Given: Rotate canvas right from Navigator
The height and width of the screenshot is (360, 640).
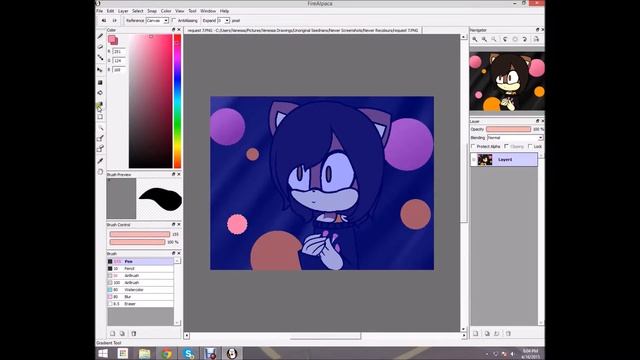Looking at the screenshot, I should pyautogui.click(x=525, y=39).
